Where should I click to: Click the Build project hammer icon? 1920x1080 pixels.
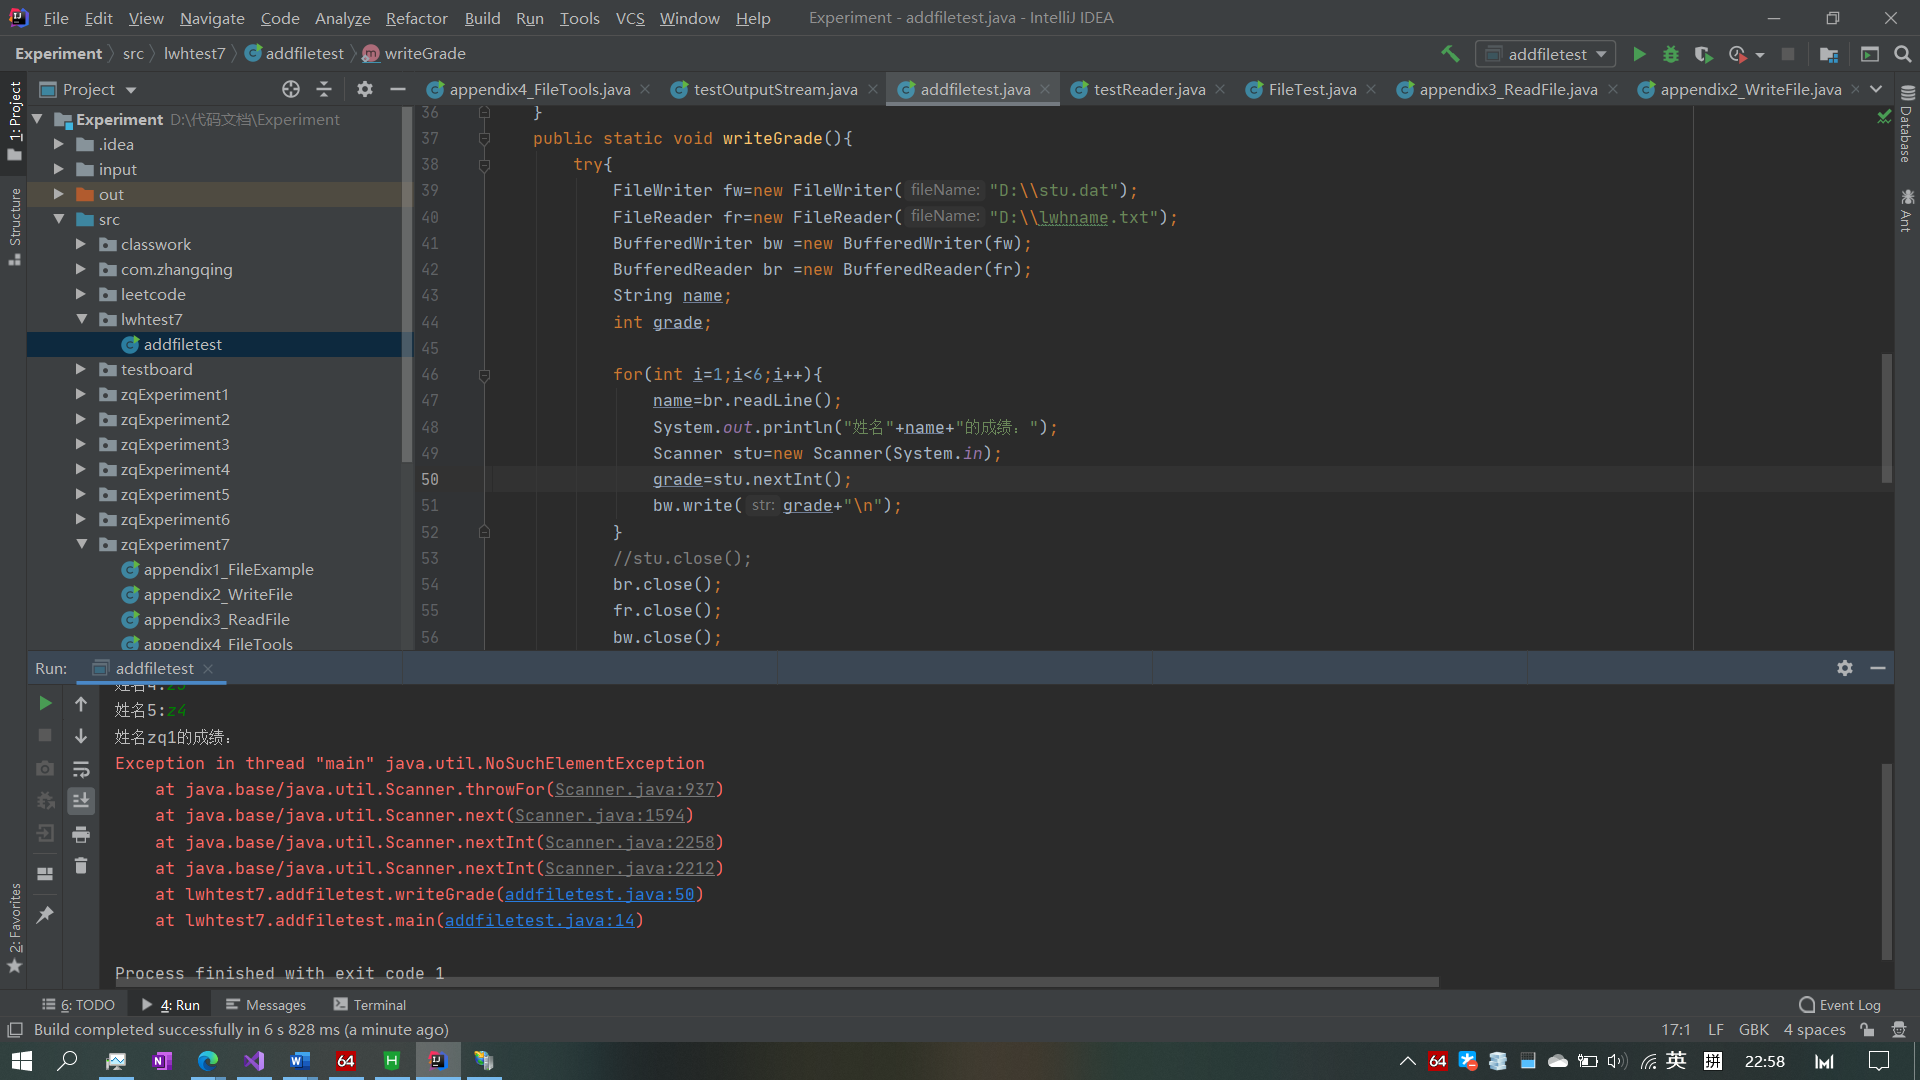pos(1449,54)
